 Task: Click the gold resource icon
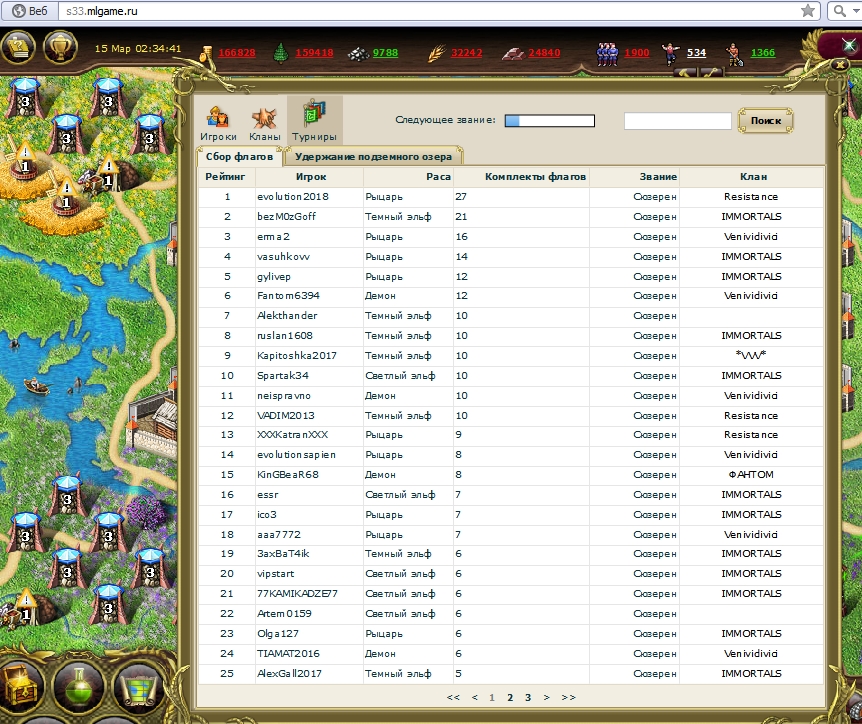click(207, 53)
